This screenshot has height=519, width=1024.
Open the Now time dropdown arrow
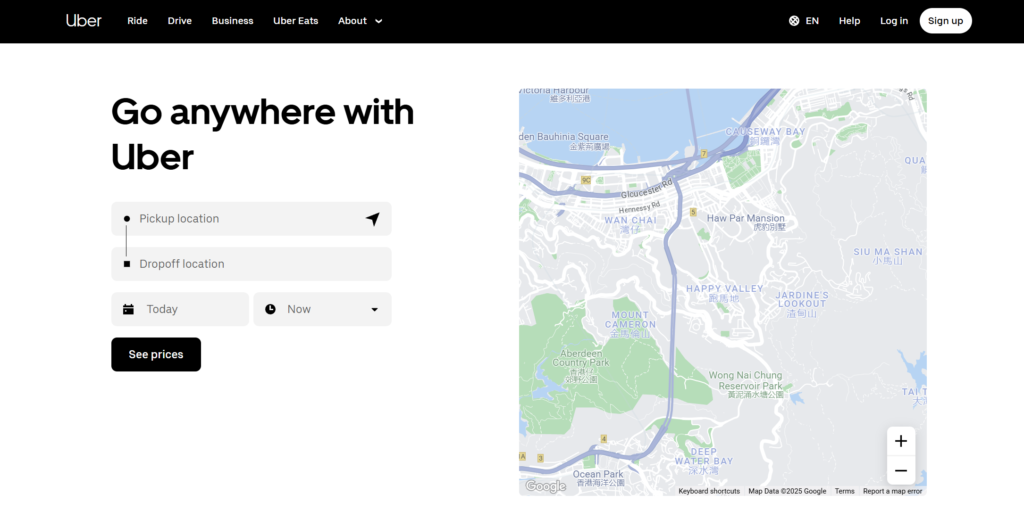[375, 310]
